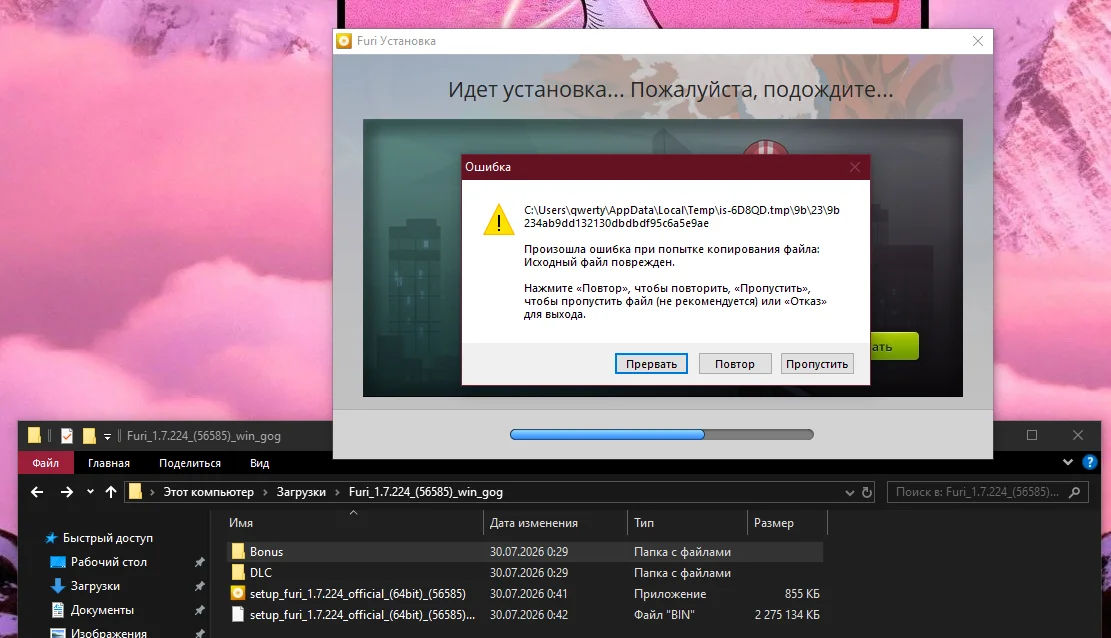The width and height of the screenshot is (1111, 638).
Task: Click the installation progress bar
Action: (662, 435)
